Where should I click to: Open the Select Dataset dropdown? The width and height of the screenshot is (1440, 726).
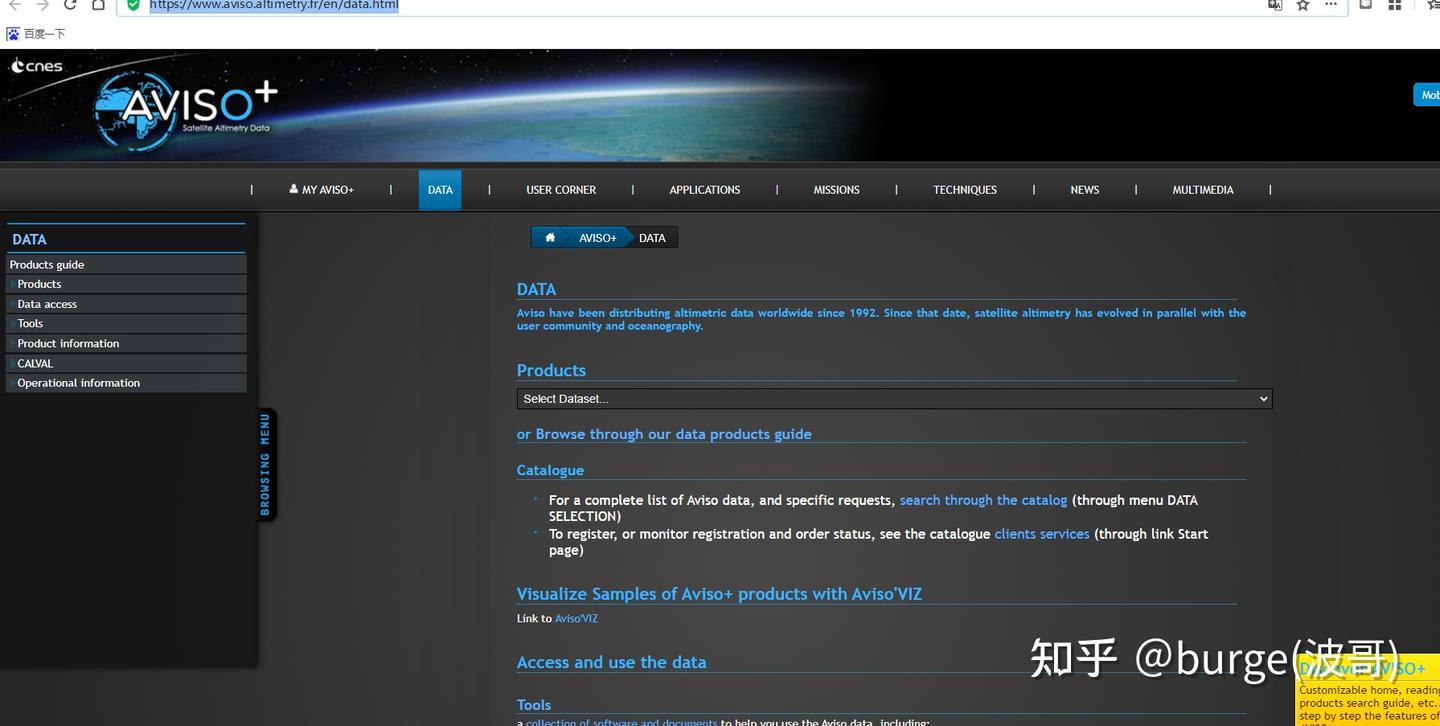tap(893, 398)
